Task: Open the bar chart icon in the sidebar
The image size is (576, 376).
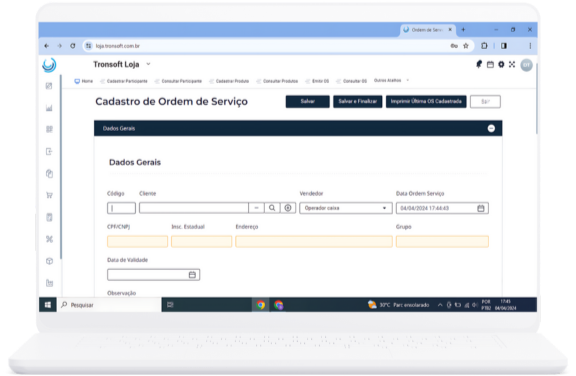Action: point(49,108)
